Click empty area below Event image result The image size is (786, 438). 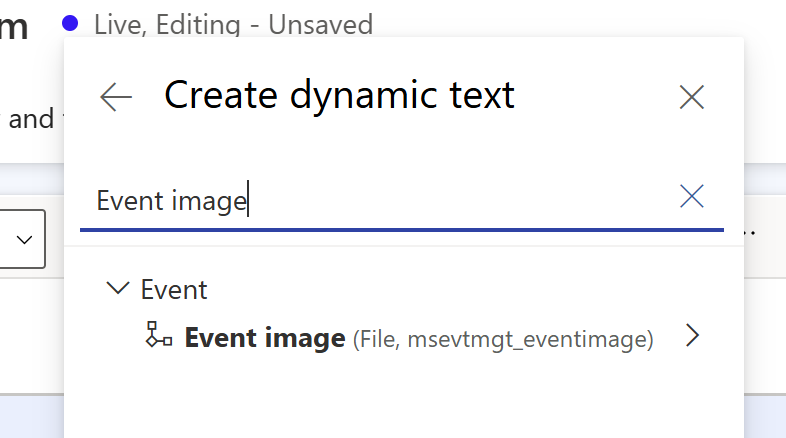(400, 397)
